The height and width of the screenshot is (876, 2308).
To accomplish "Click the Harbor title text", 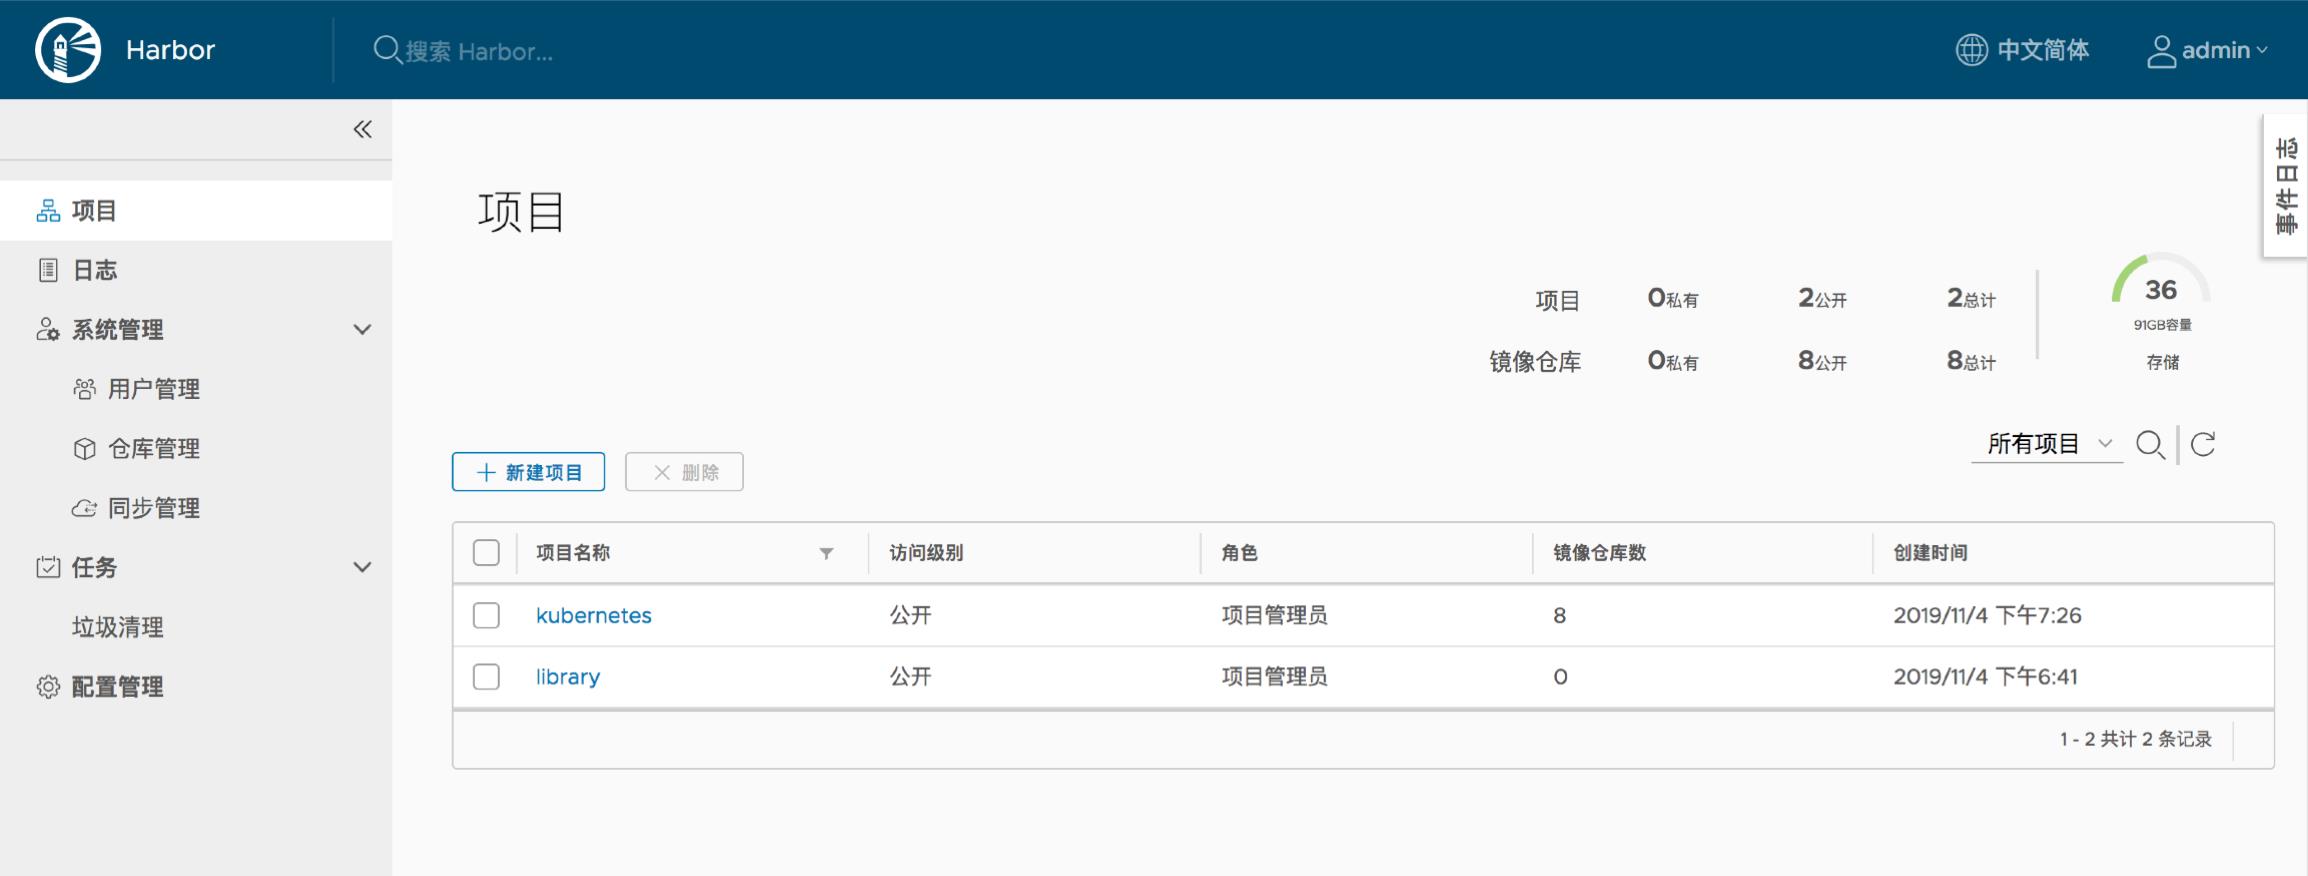I will click(x=170, y=50).
